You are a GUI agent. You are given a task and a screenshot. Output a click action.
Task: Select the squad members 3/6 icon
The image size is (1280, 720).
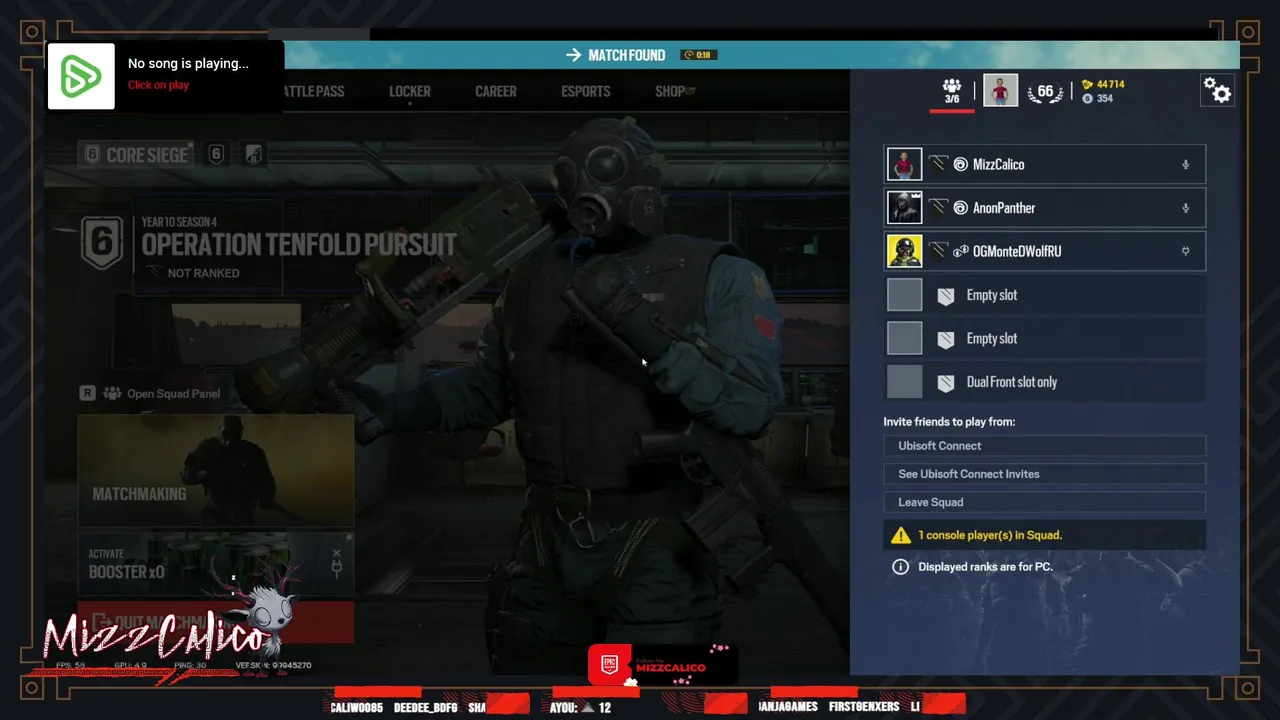952,91
